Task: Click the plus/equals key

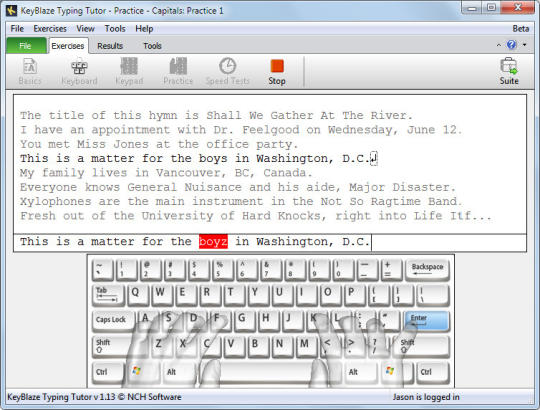Action: (x=391, y=270)
